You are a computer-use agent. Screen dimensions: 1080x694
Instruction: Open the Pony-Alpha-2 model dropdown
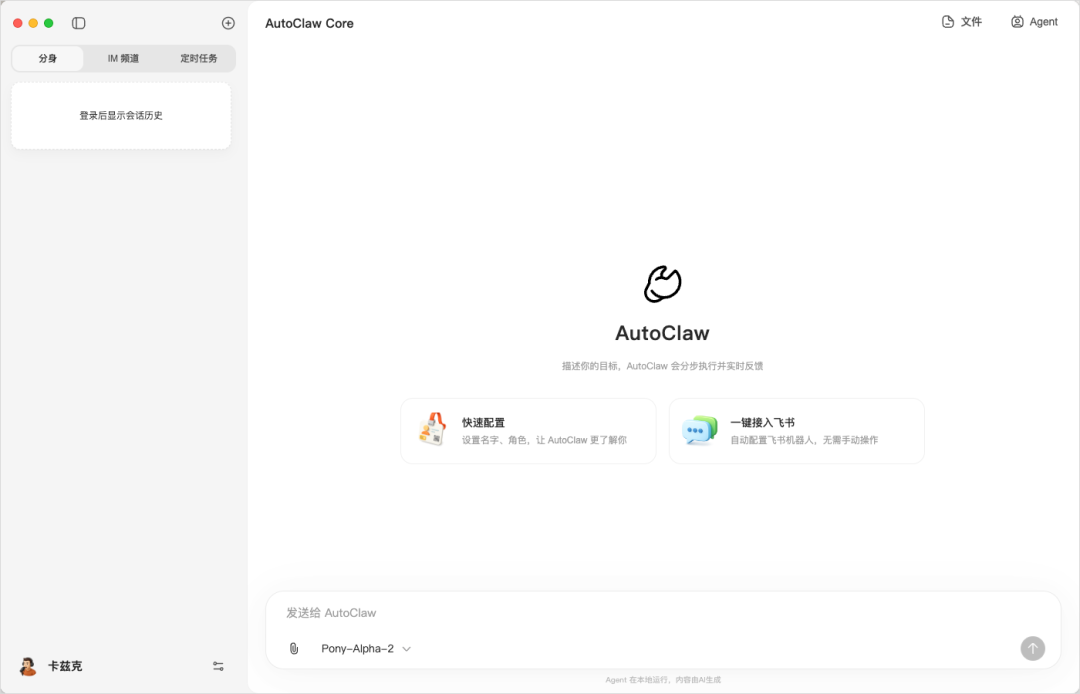pyautogui.click(x=366, y=649)
